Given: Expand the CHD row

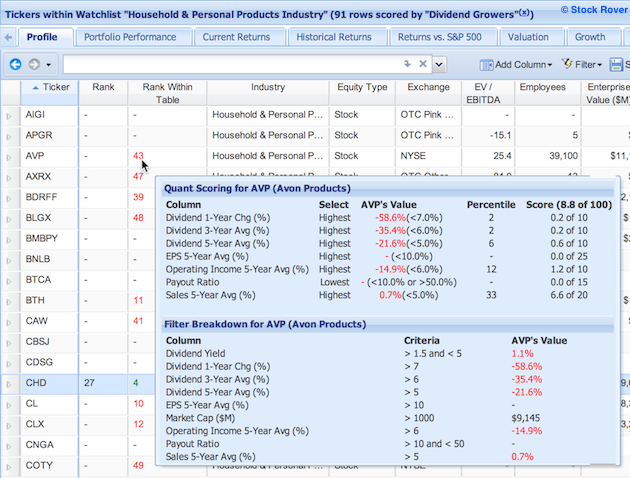Looking at the screenshot, I should [9, 384].
